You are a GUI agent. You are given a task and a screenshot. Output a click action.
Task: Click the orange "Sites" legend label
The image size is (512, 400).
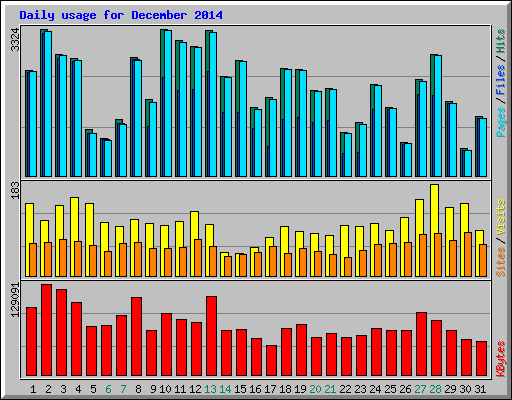point(500,262)
